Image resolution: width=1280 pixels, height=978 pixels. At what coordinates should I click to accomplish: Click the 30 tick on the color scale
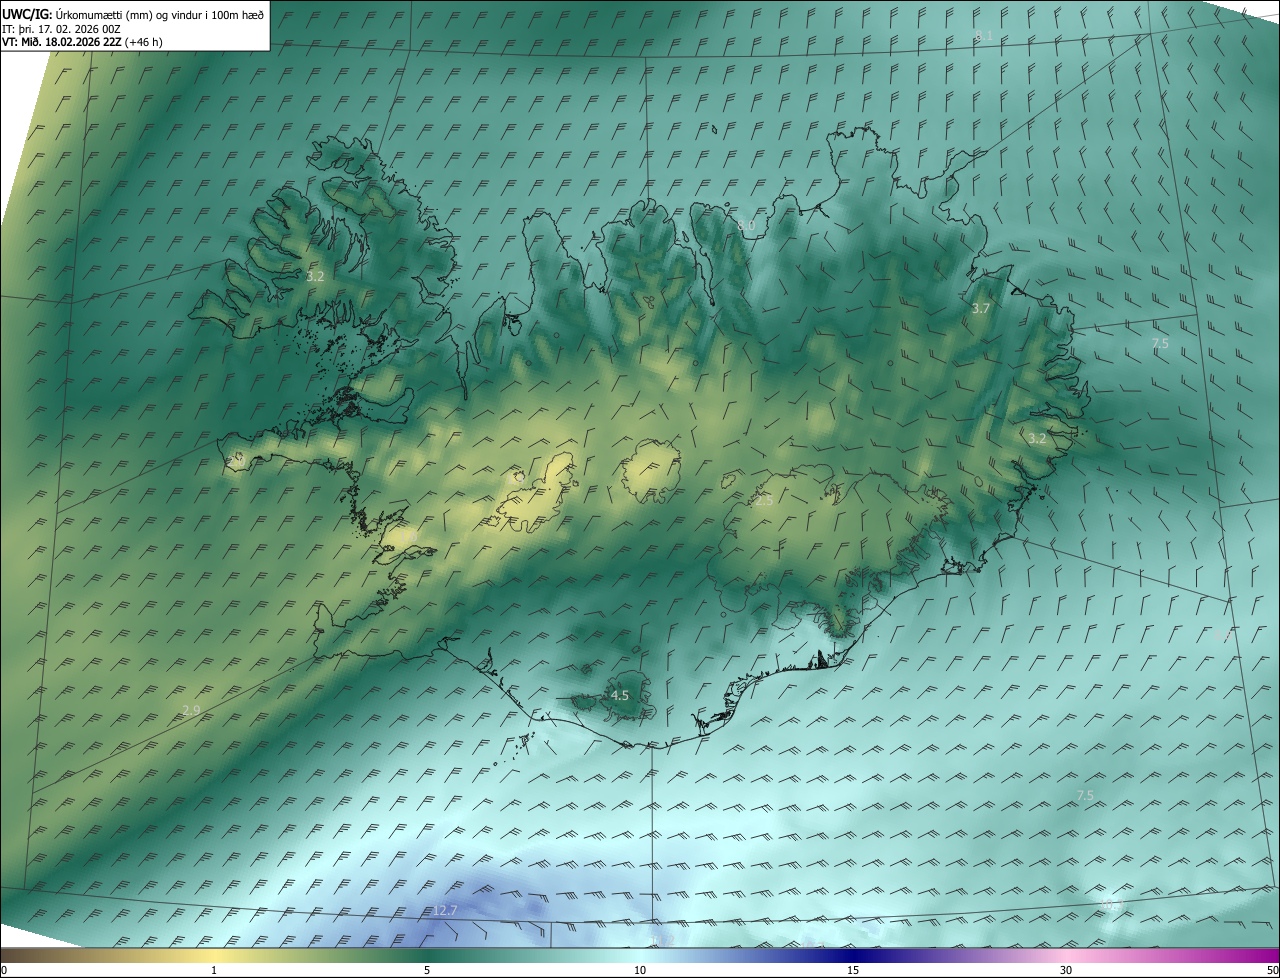[x=1066, y=971]
